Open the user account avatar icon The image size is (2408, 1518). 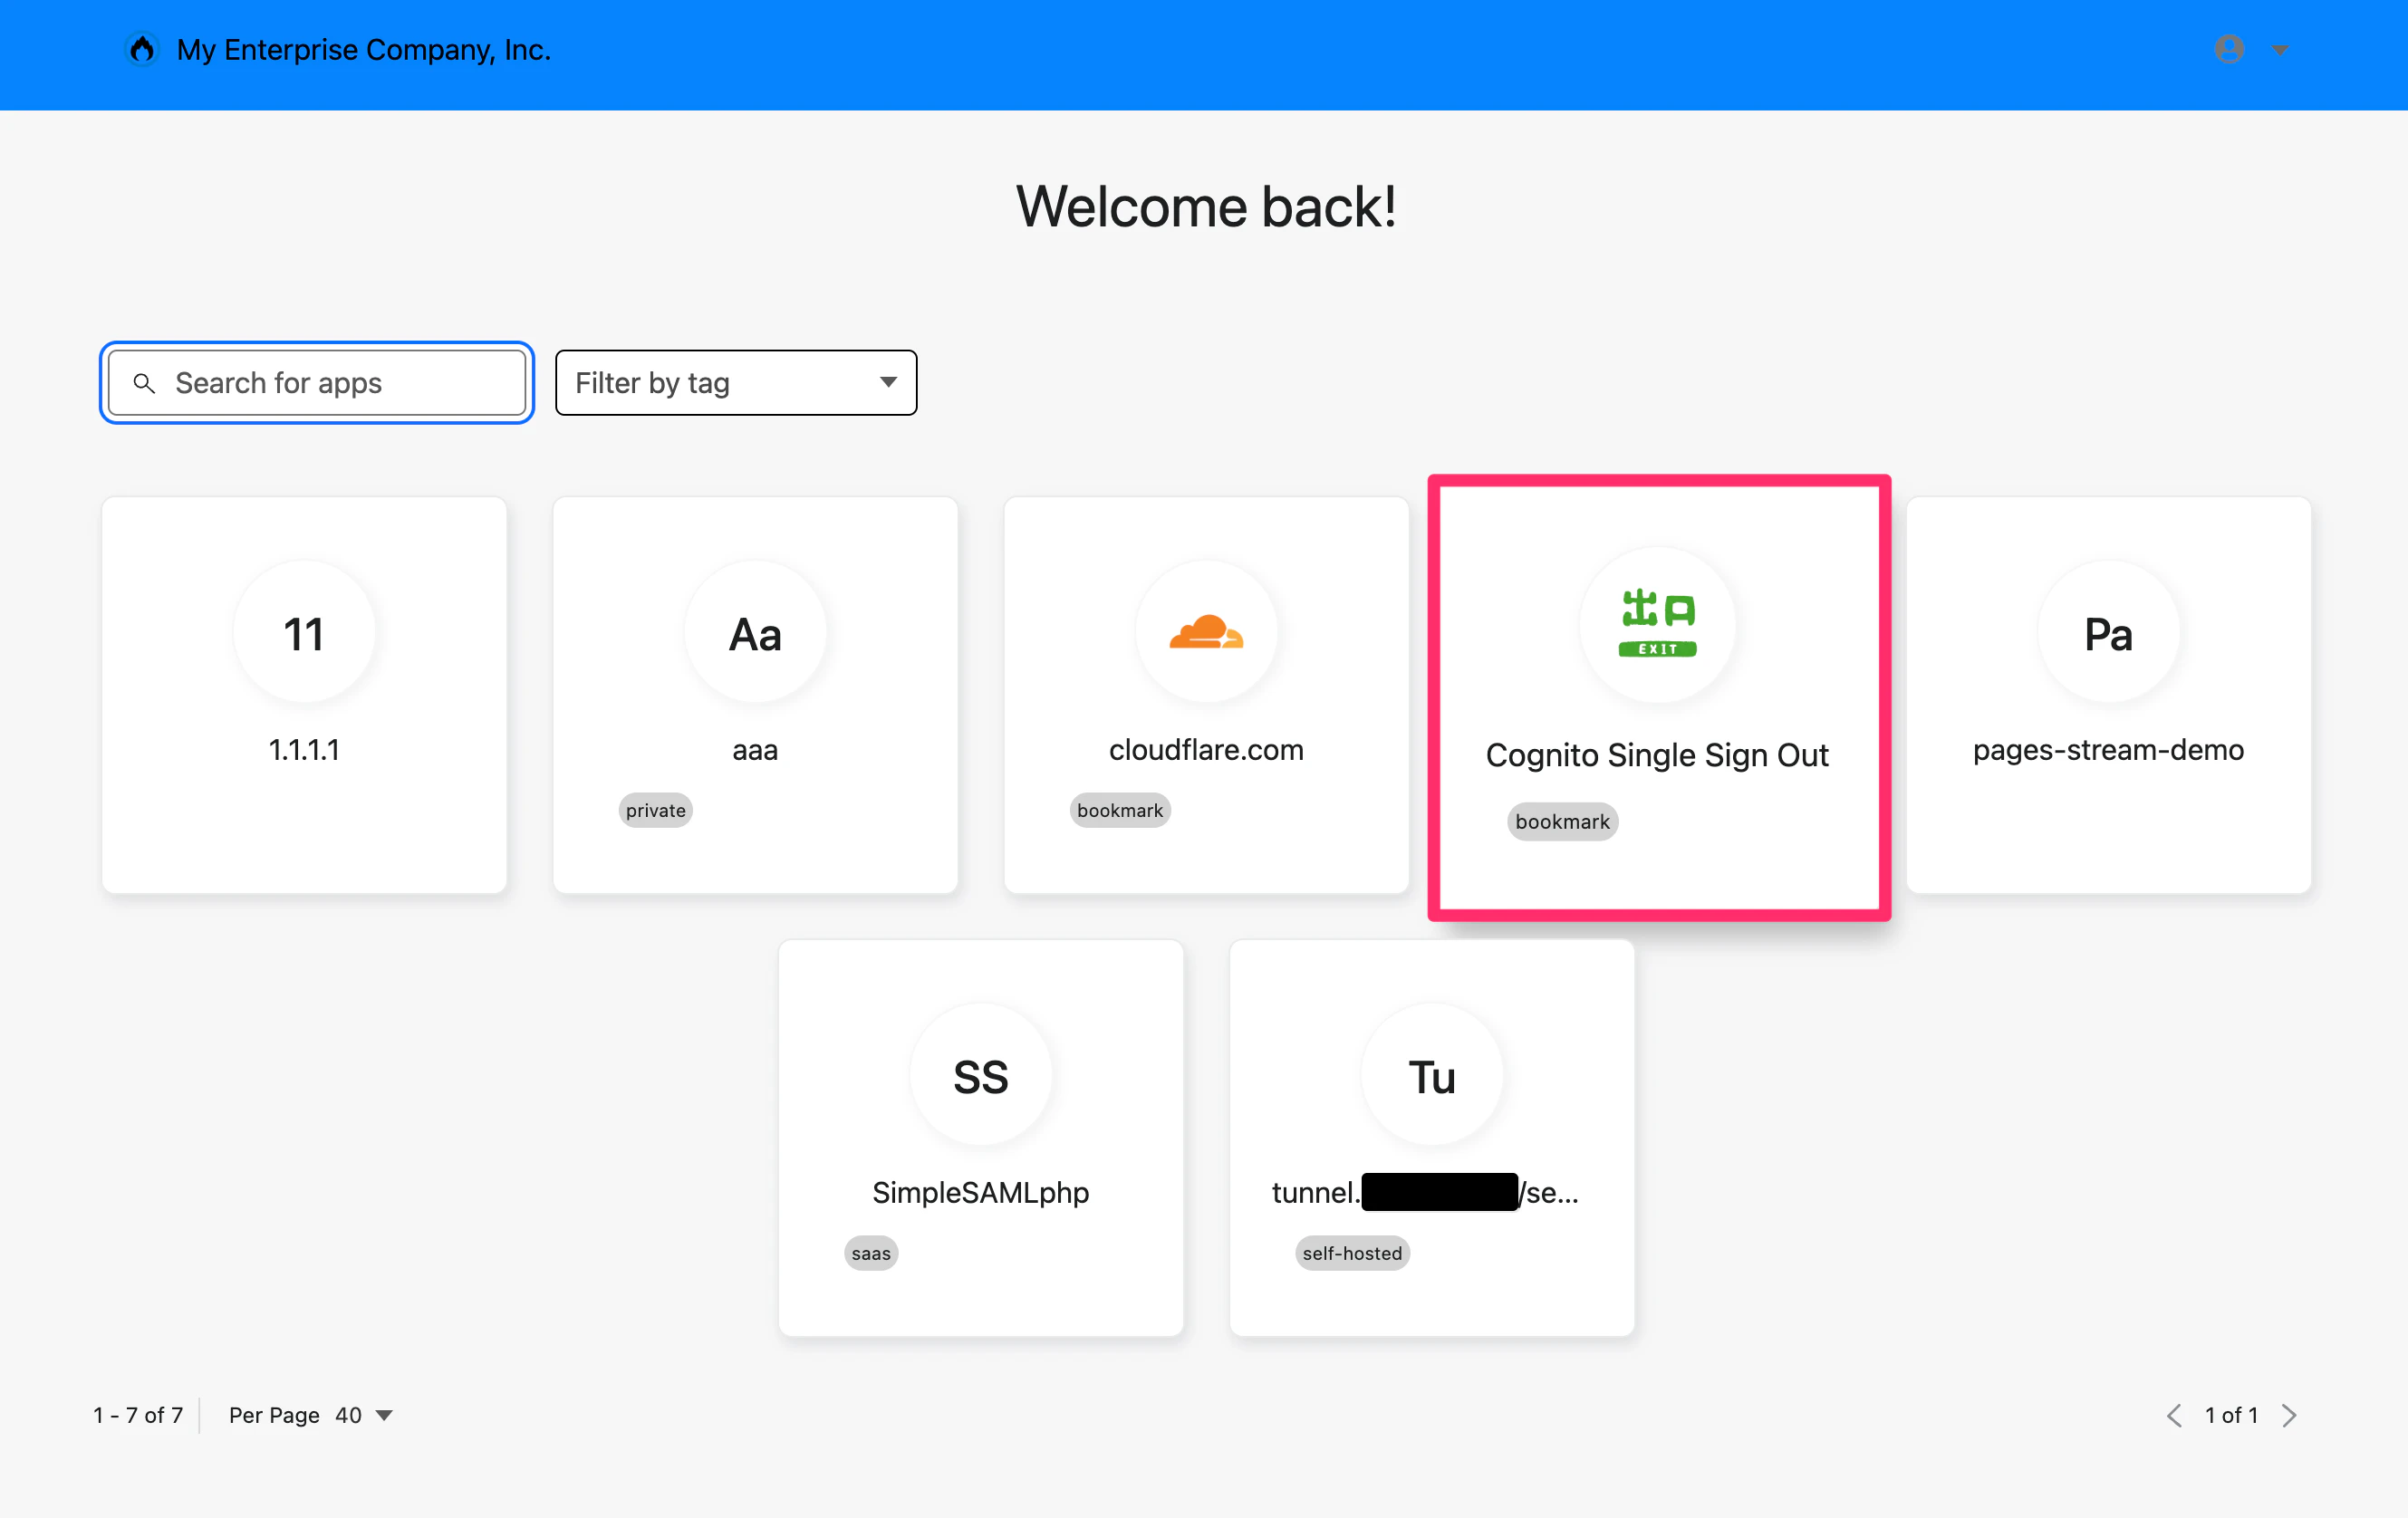tap(2229, 49)
